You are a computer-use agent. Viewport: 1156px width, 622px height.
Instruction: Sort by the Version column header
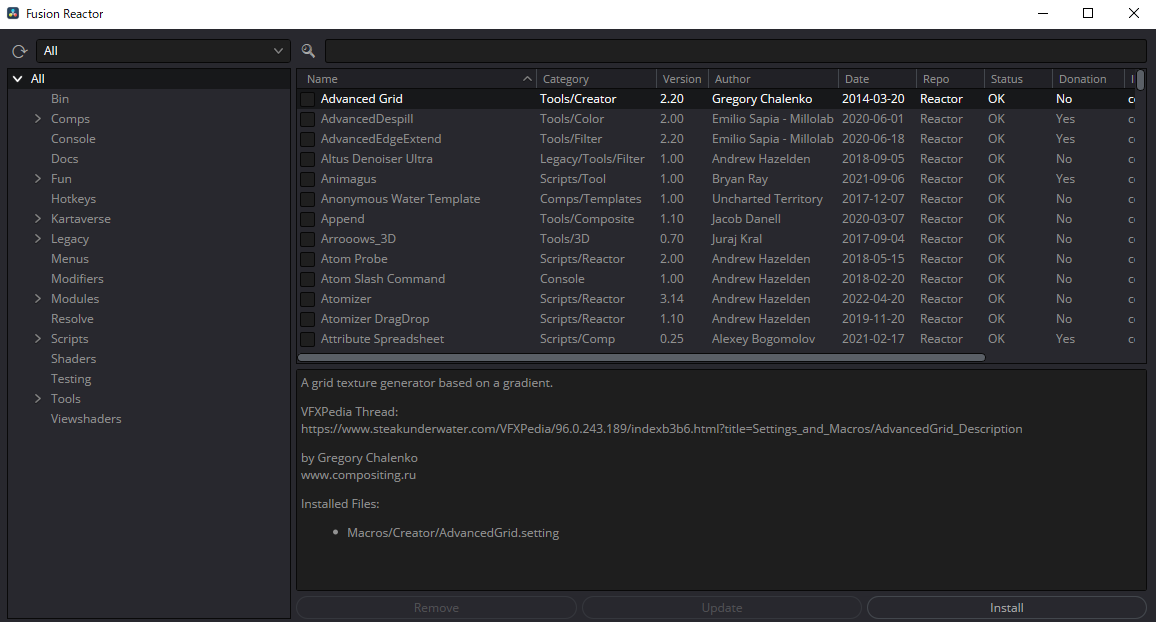pos(682,79)
